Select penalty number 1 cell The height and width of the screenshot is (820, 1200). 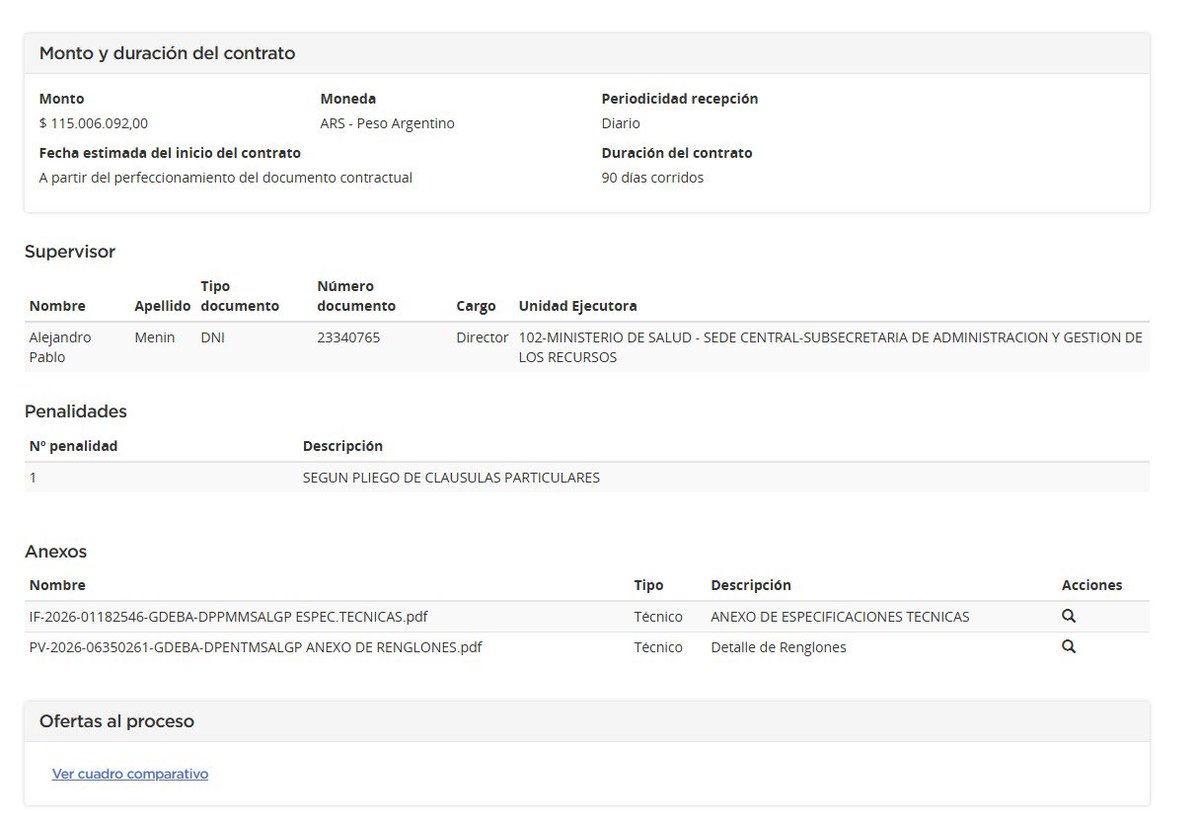coord(33,478)
